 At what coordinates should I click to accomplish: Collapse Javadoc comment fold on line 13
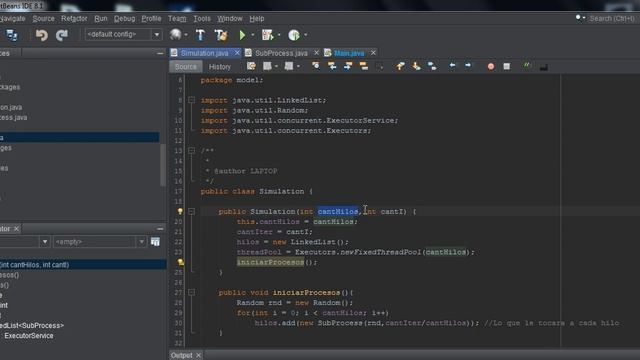point(191,151)
